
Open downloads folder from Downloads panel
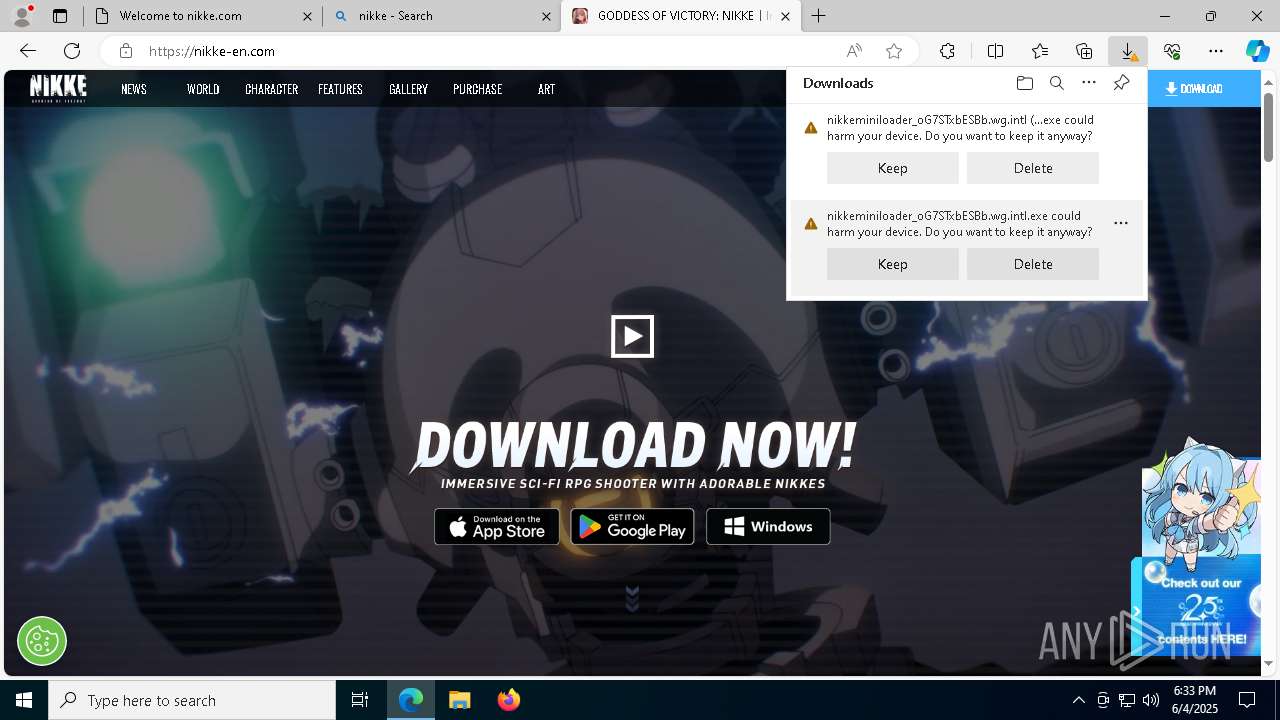(x=1024, y=83)
